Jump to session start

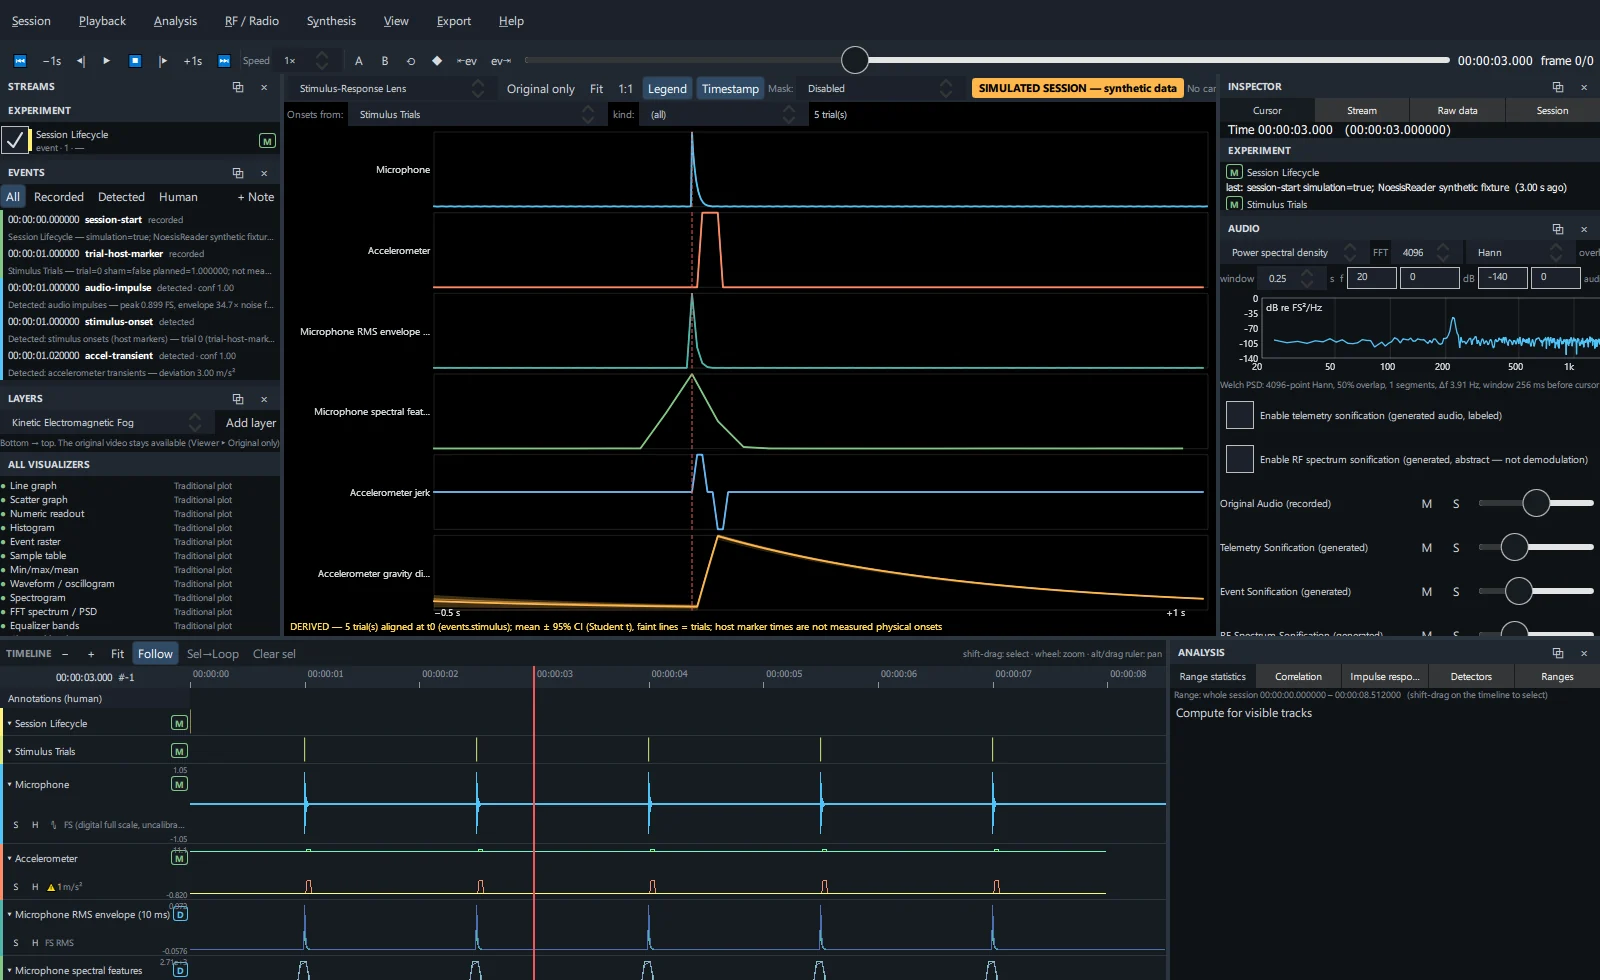pos(20,61)
